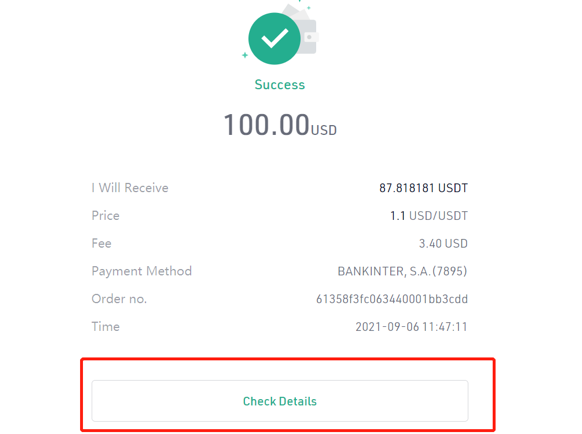Viewport: 582px width, 434px height.
Task: Select the Success status text
Action: pos(280,85)
